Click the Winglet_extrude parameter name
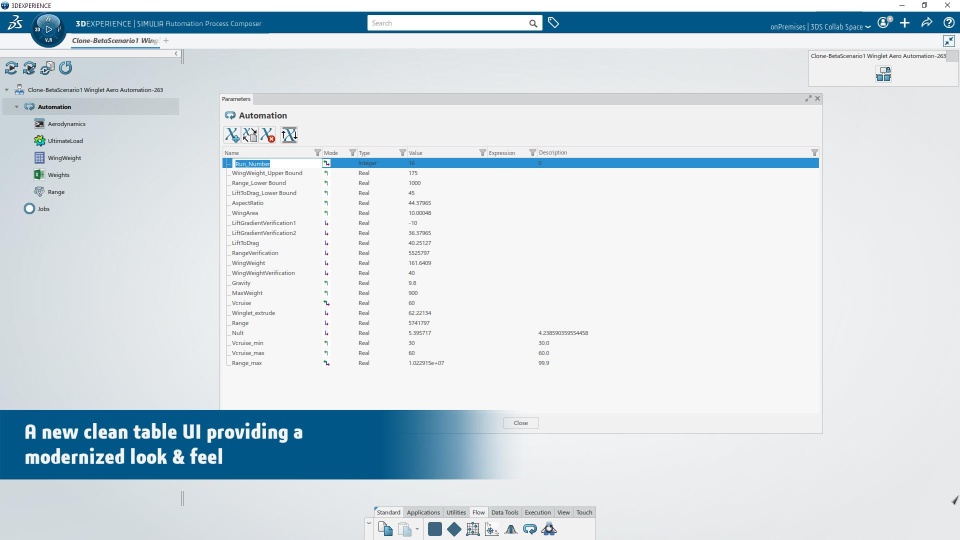The image size is (960, 540). pyautogui.click(x=253, y=313)
